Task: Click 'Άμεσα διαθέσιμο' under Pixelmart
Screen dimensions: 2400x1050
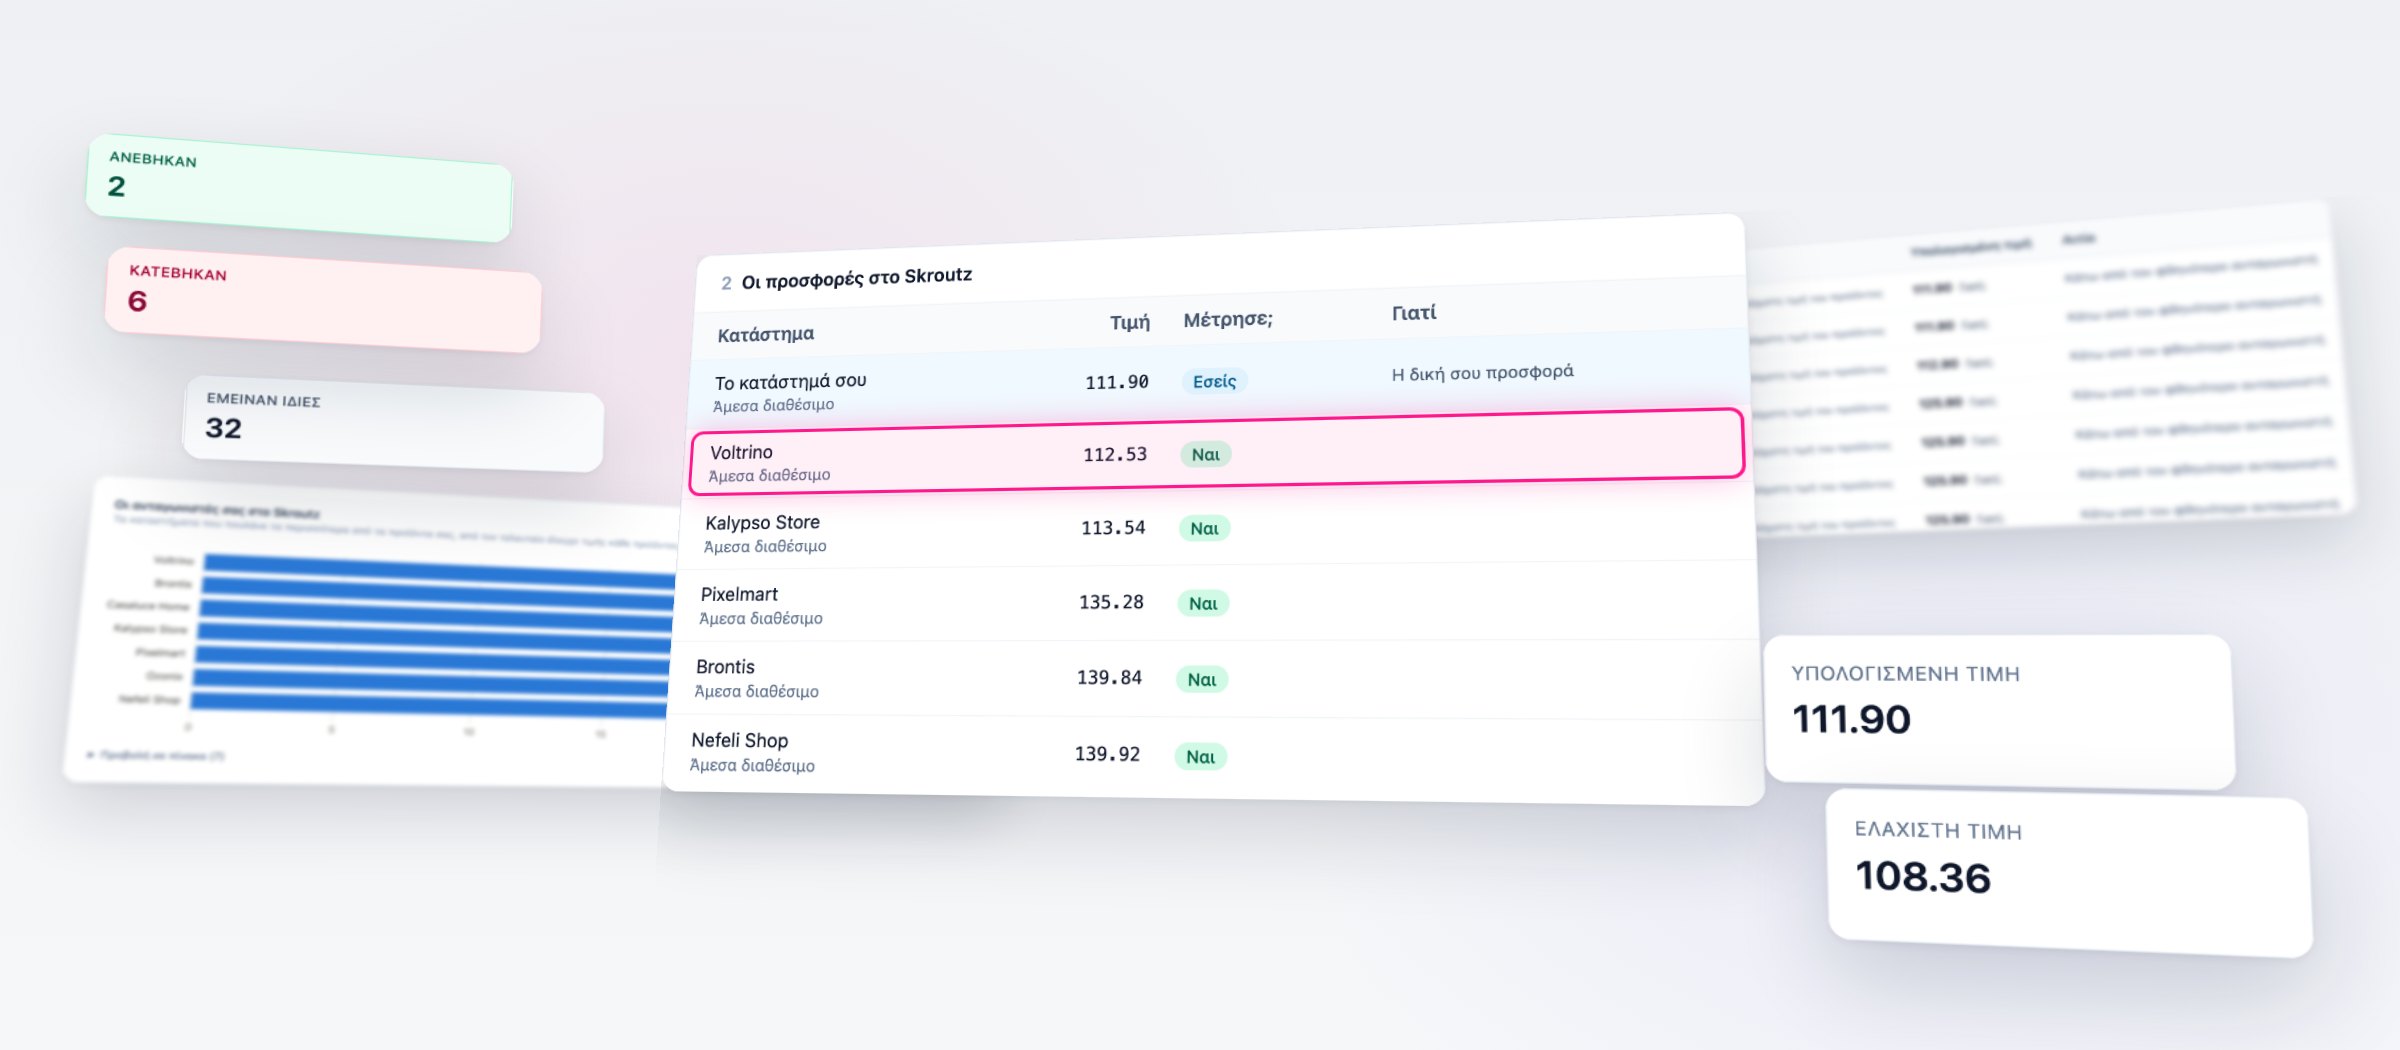Action: pyautogui.click(x=760, y=618)
